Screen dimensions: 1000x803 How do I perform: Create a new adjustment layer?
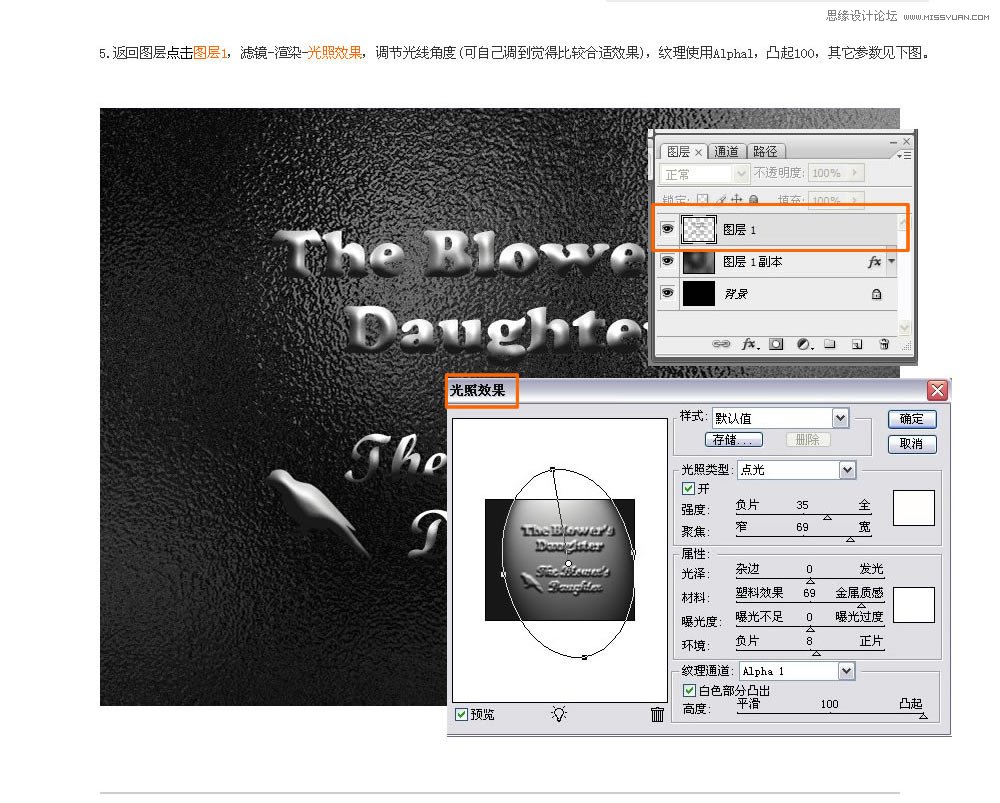click(804, 344)
